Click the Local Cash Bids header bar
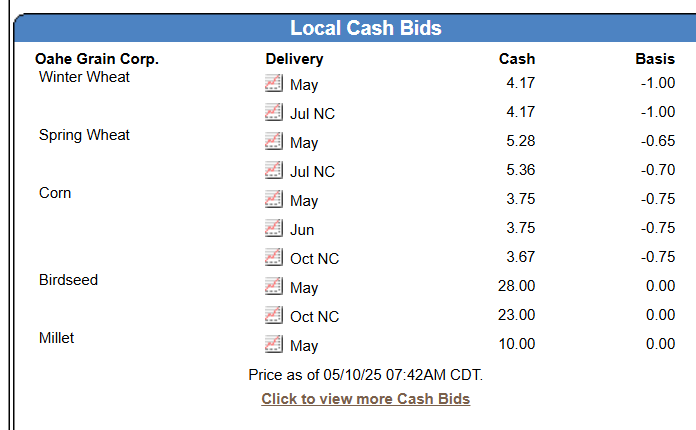The width and height of the screenshot is (696, 430). click(365, 28)
